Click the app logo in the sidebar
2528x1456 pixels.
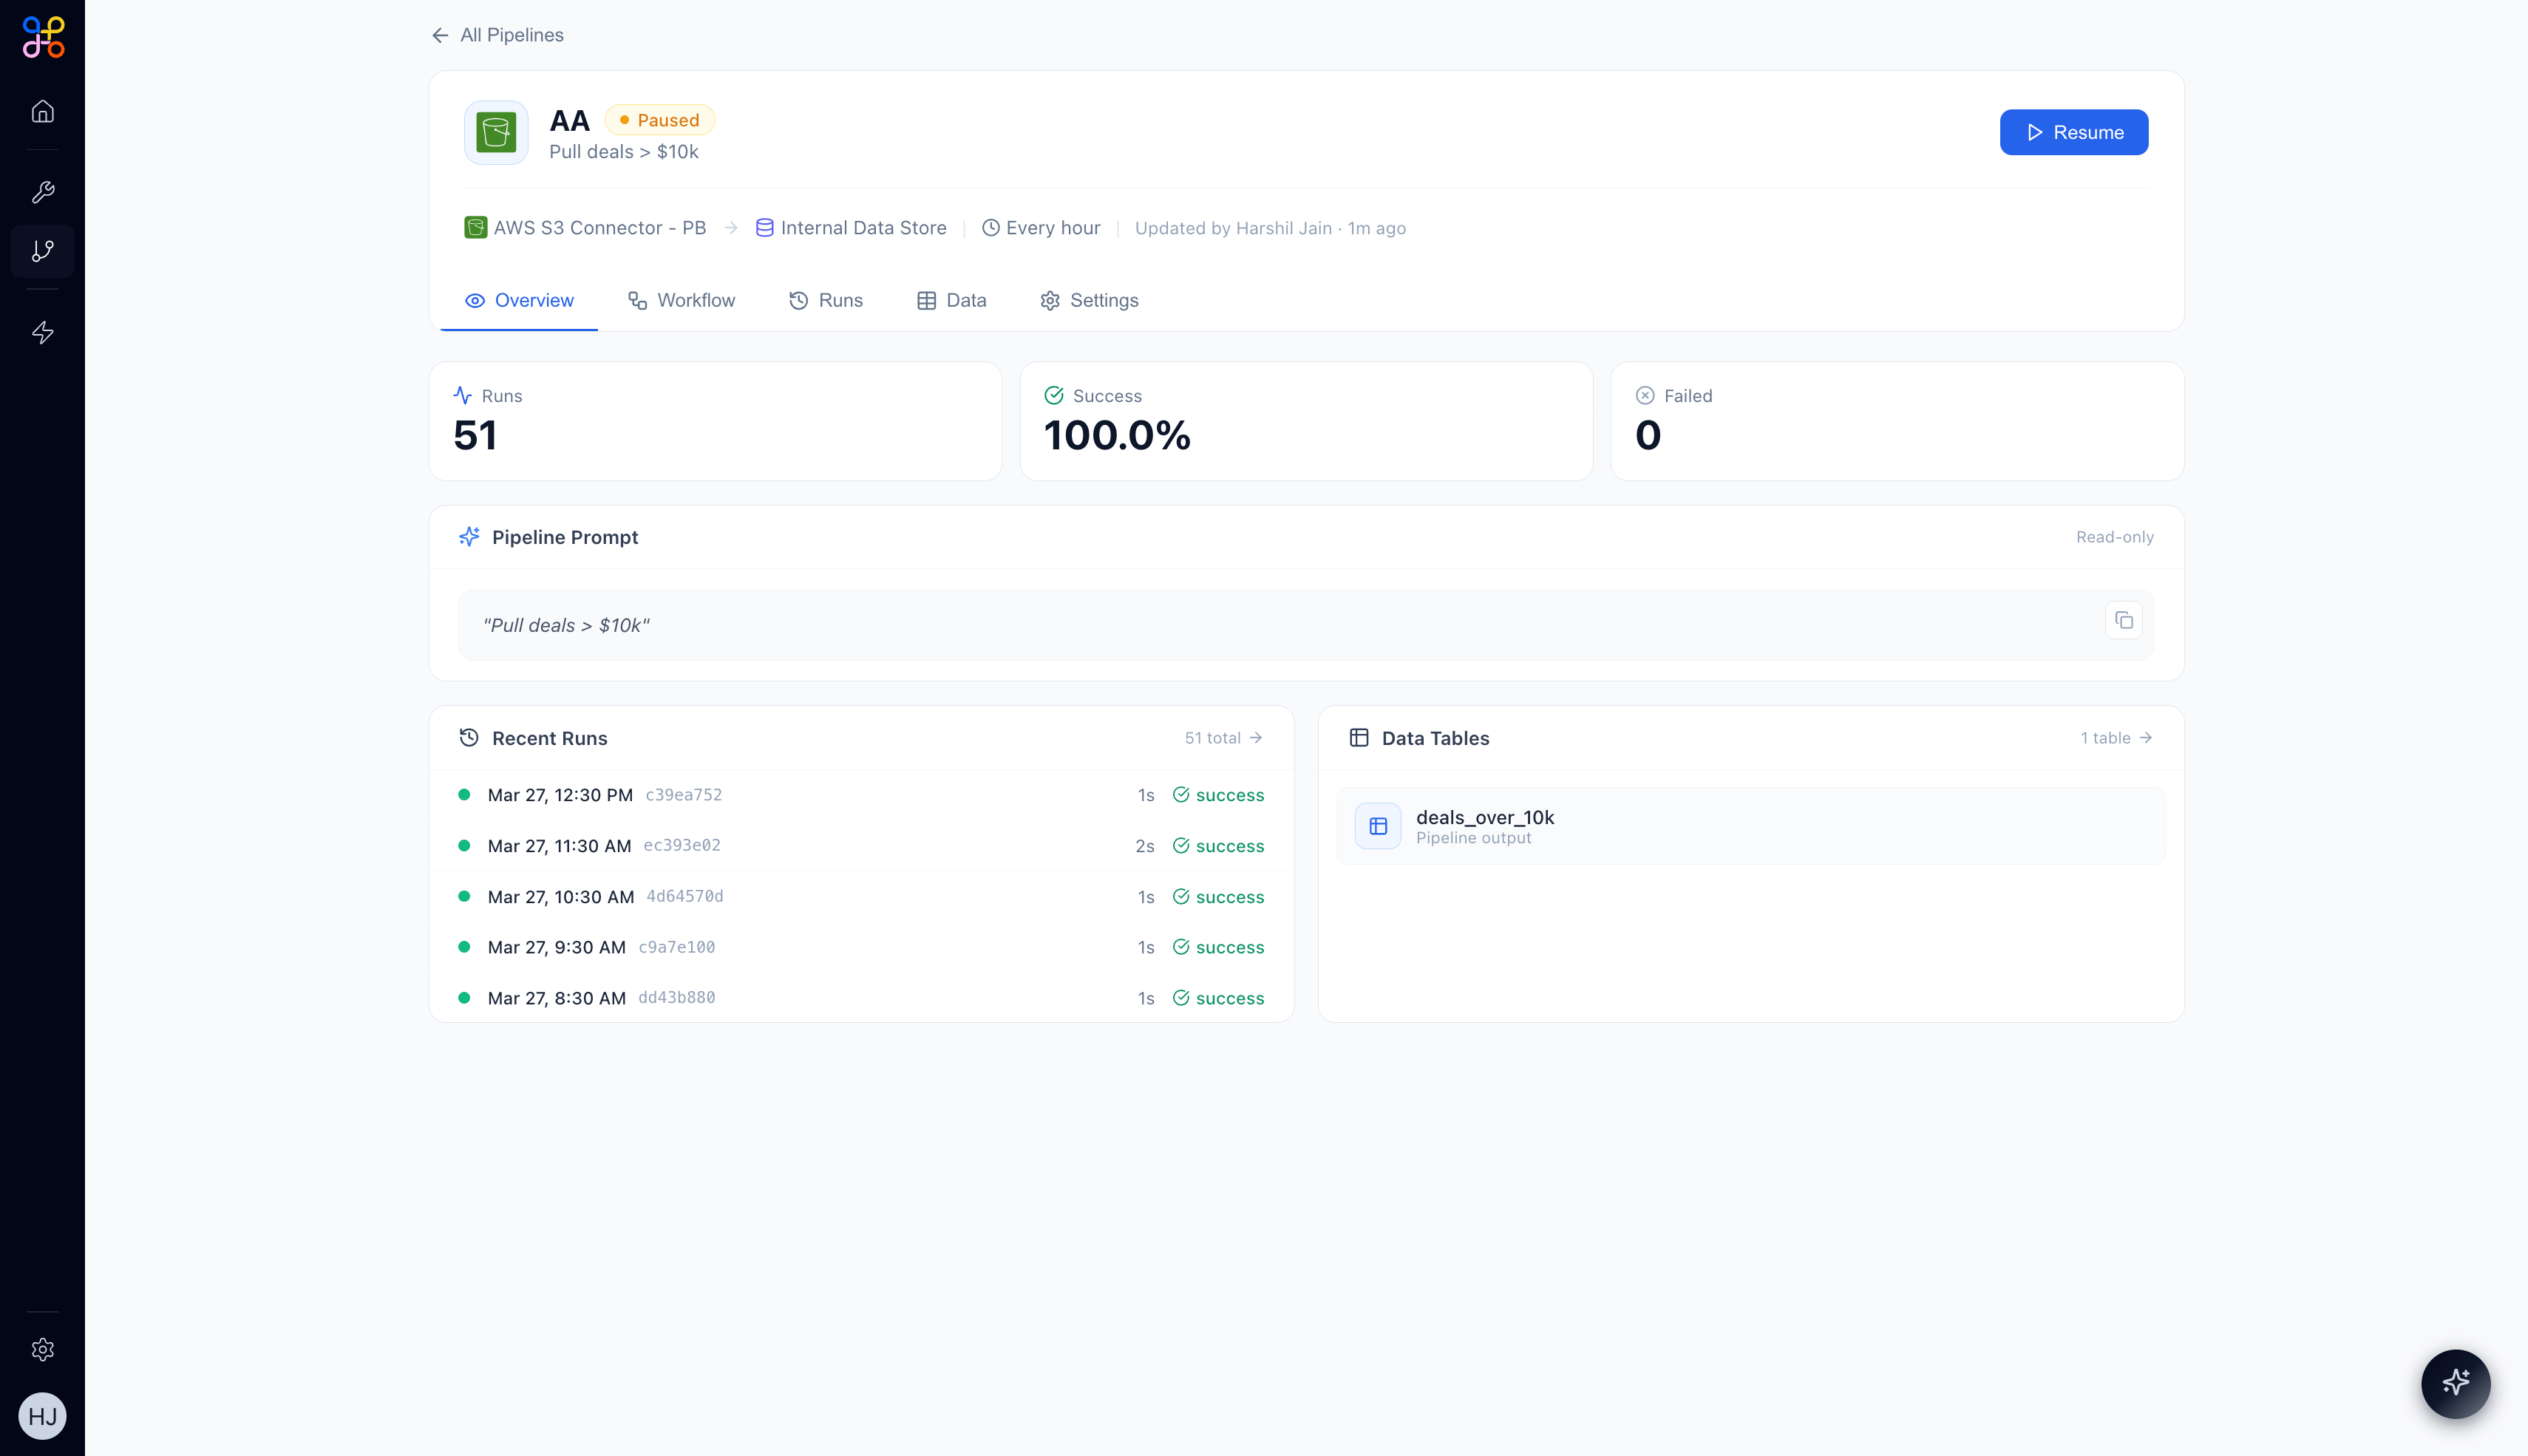click(43, 37)
